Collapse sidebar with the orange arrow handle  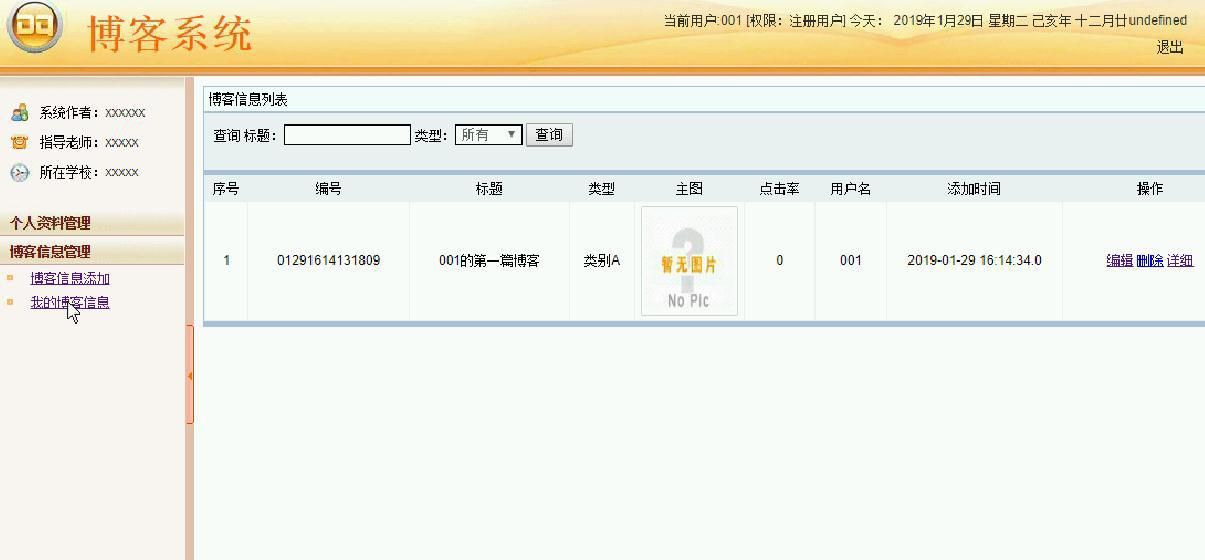pyautogui.click(x=189, y=375)
